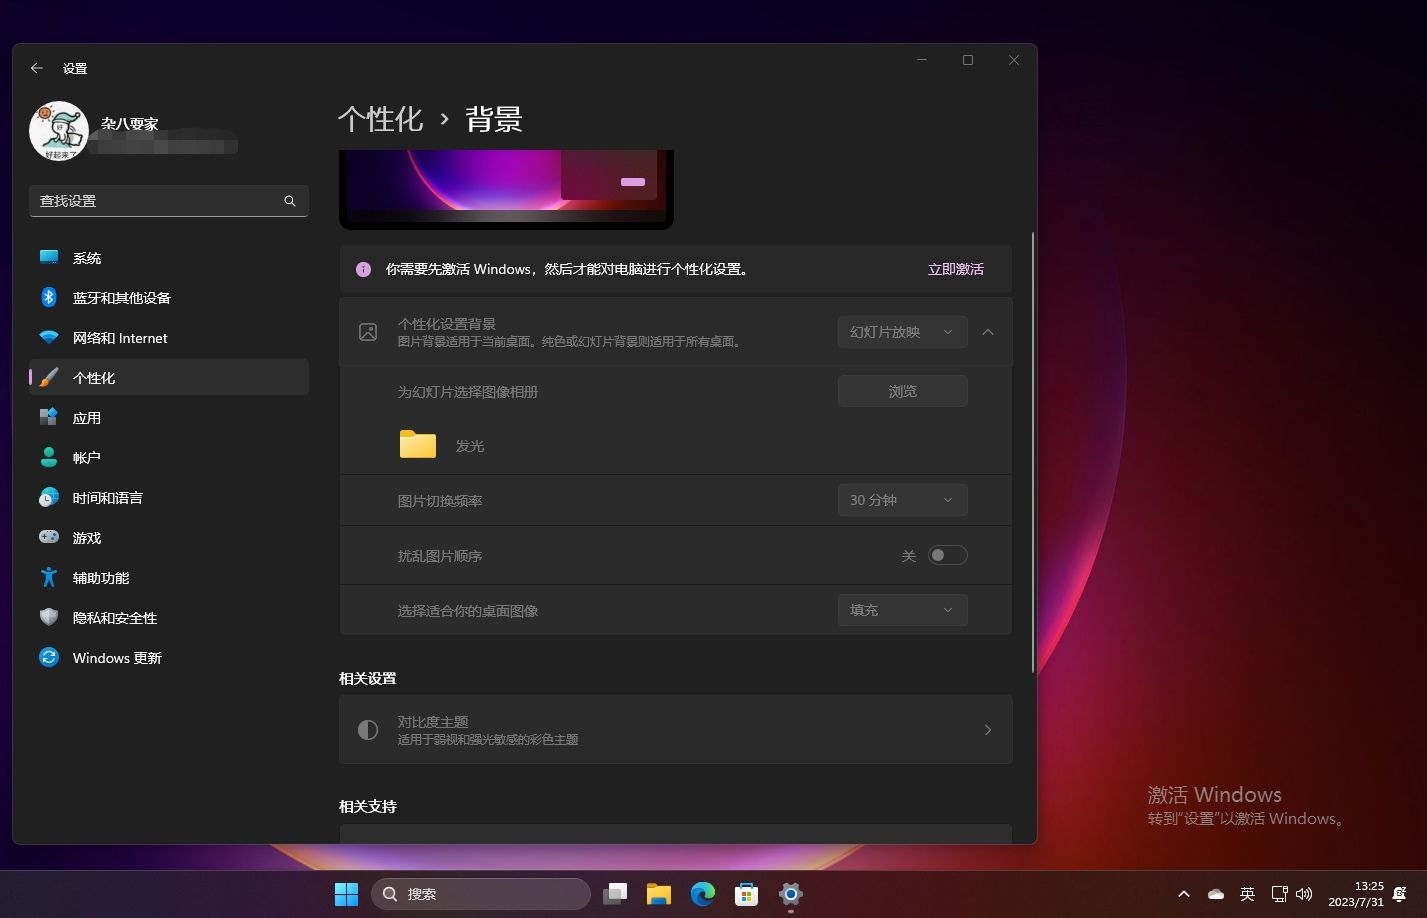The height and width of the screenshot is (918, 1427).
Task: Click the 浏览 button to pick album
Action: [901, 390]
